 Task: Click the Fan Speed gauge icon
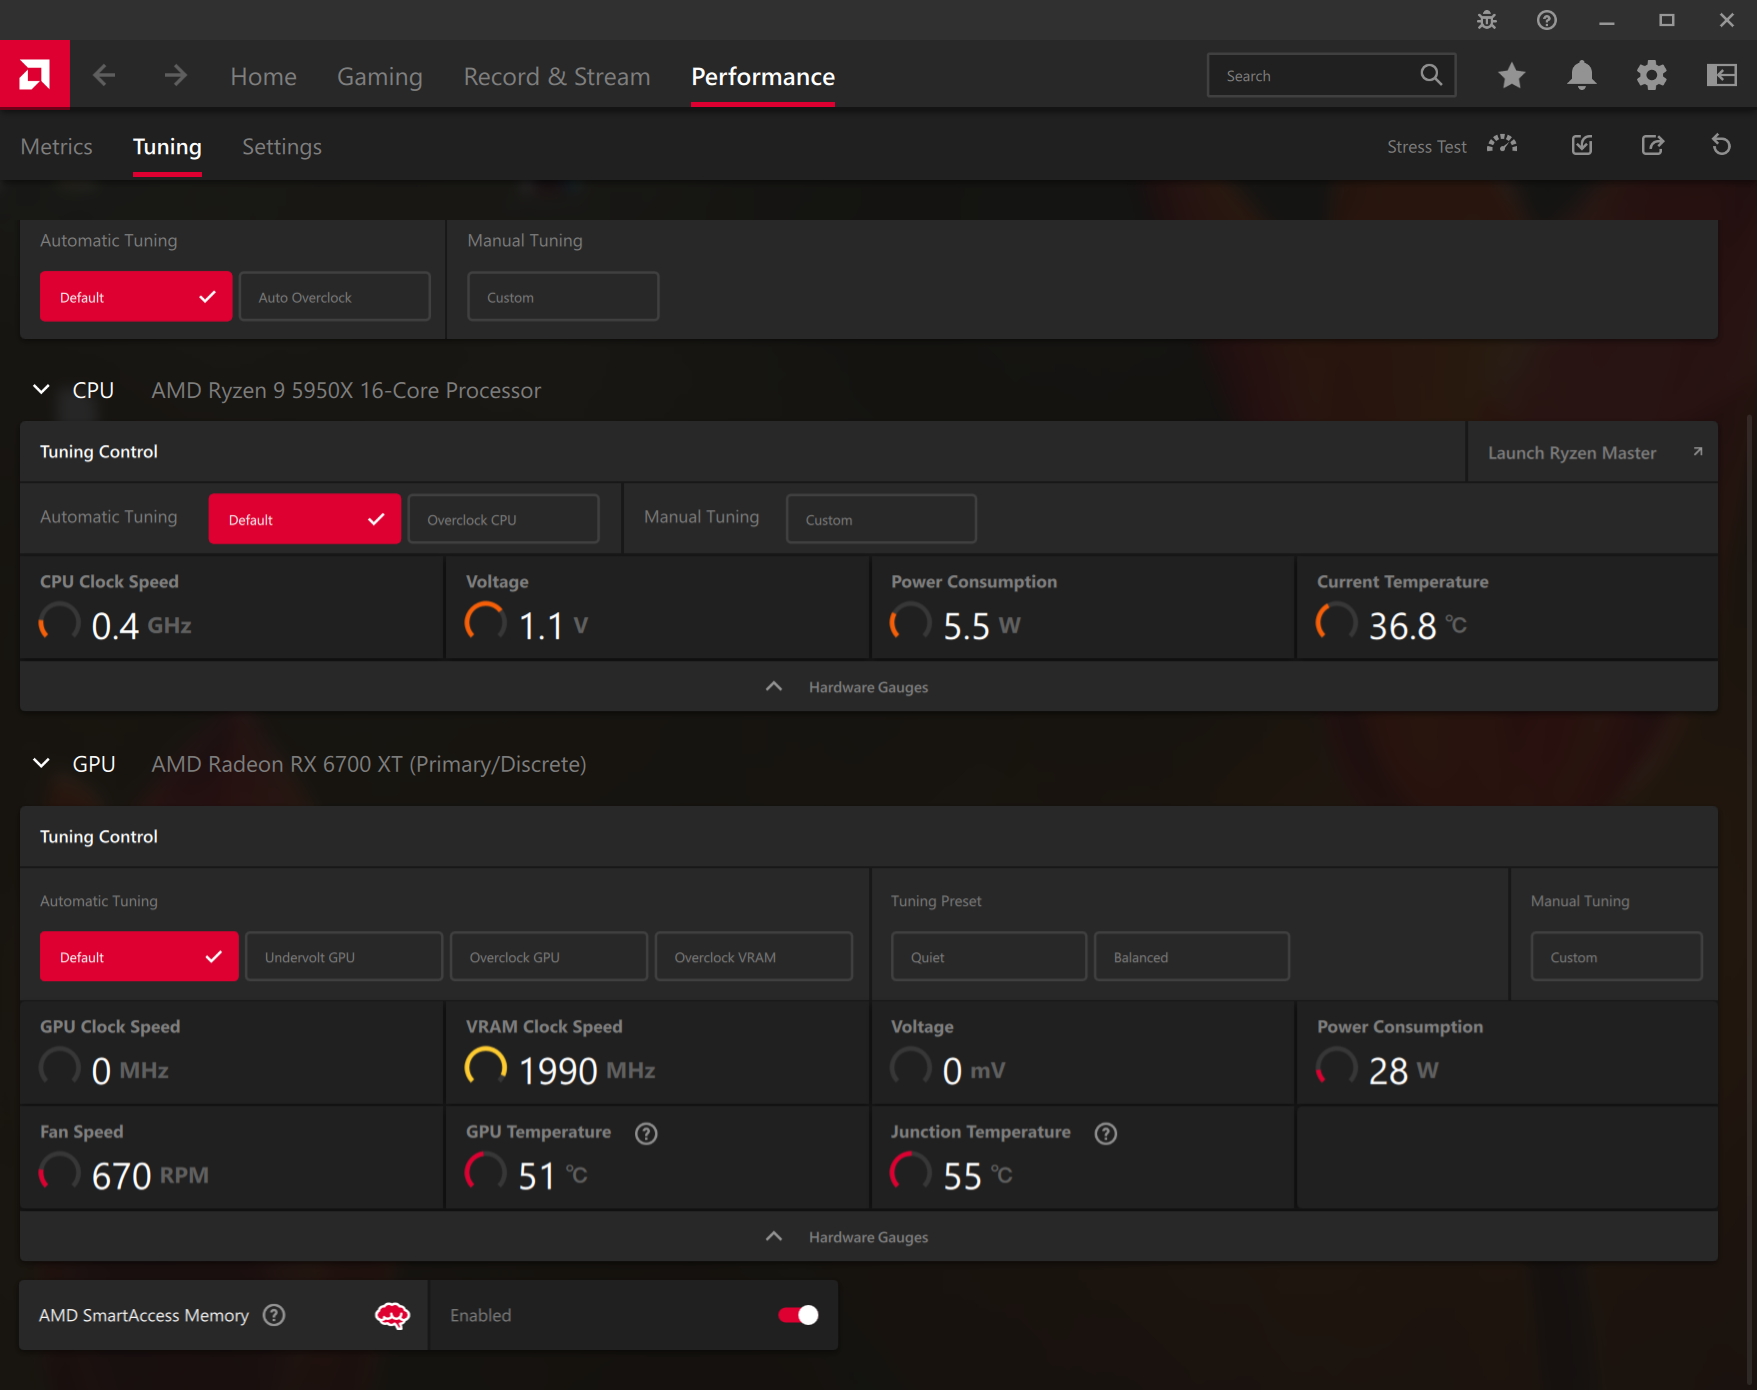(60, 1172)
